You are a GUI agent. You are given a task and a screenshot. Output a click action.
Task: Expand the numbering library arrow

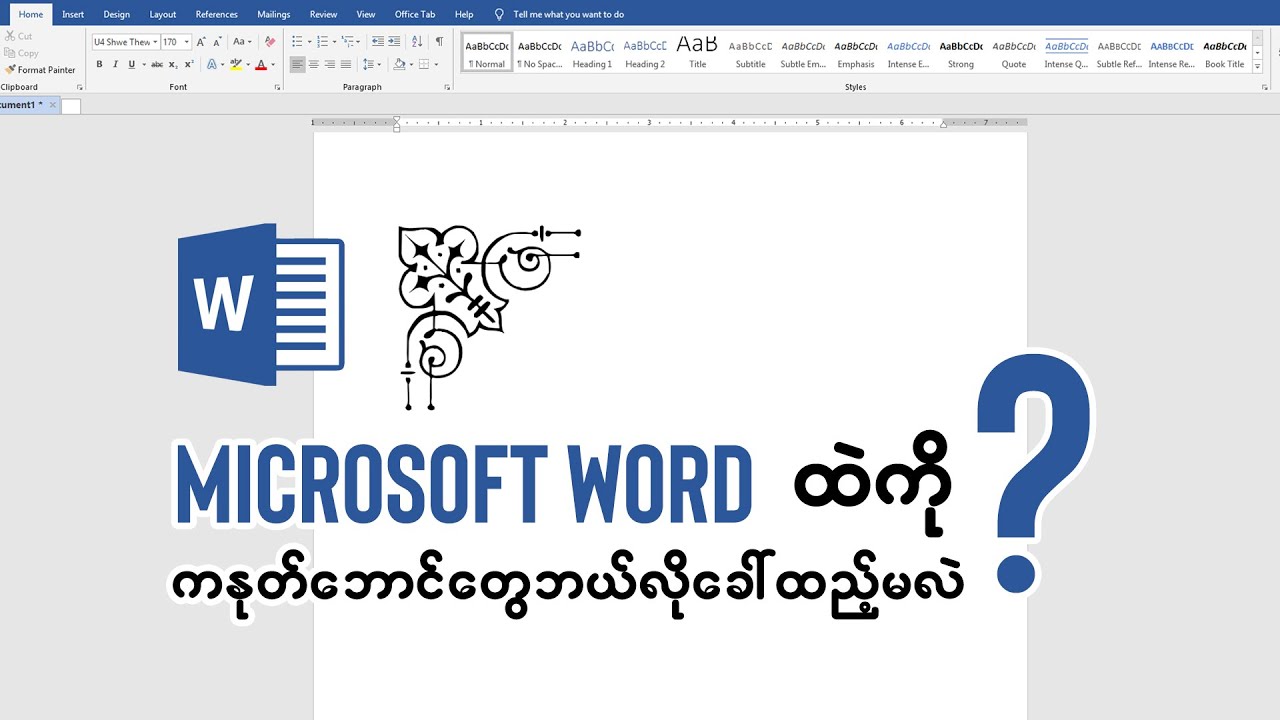[x=333, y=42]
